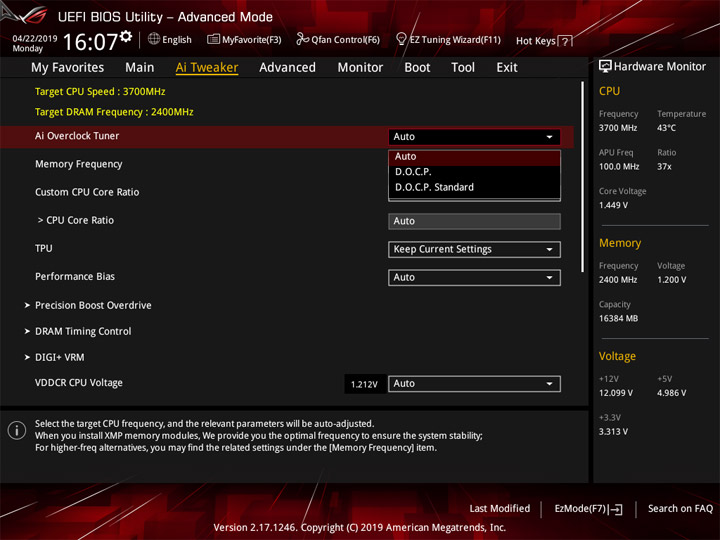This screenshot has height=540, width=720.
Task: Click the CPU Ratio 37x value
Action: 664,167
